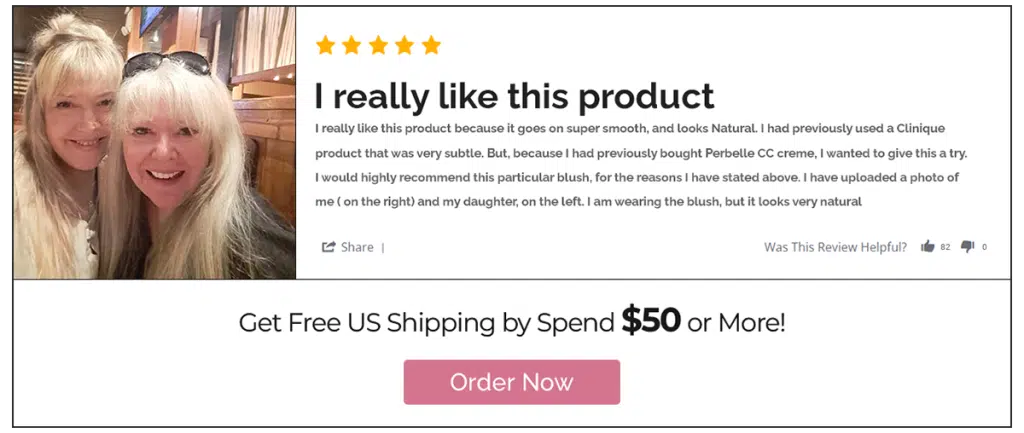
Task: Select the fifth rating star
Action: click(431, 45)
